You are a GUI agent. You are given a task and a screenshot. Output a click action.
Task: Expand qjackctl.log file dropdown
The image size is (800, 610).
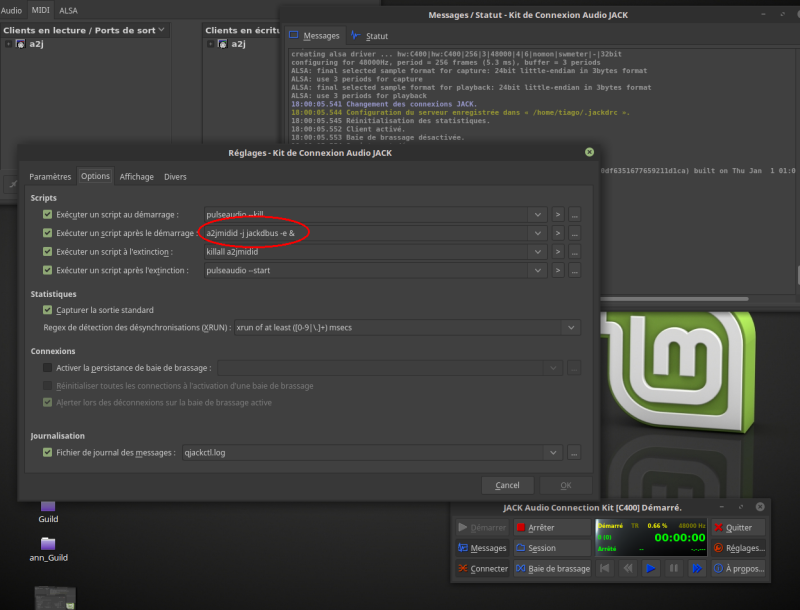click(553, 452)
